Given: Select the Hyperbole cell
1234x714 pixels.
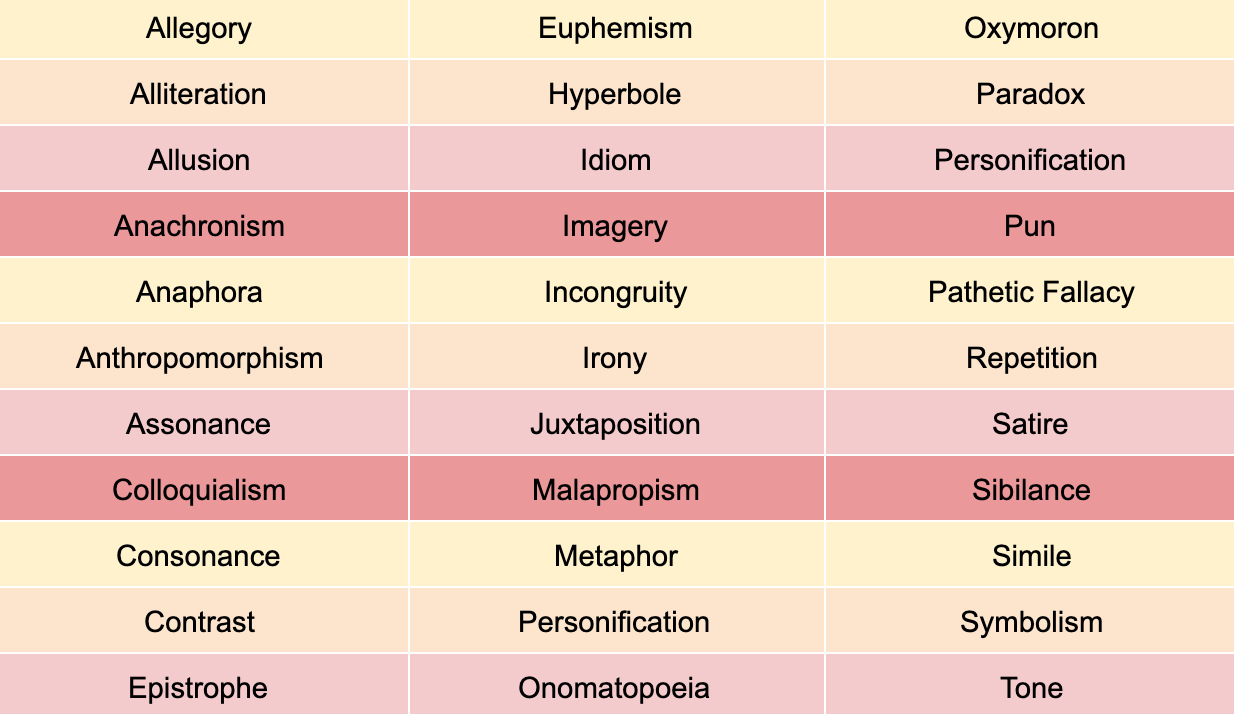Looking at the screenshot, I should click(616, 93).
